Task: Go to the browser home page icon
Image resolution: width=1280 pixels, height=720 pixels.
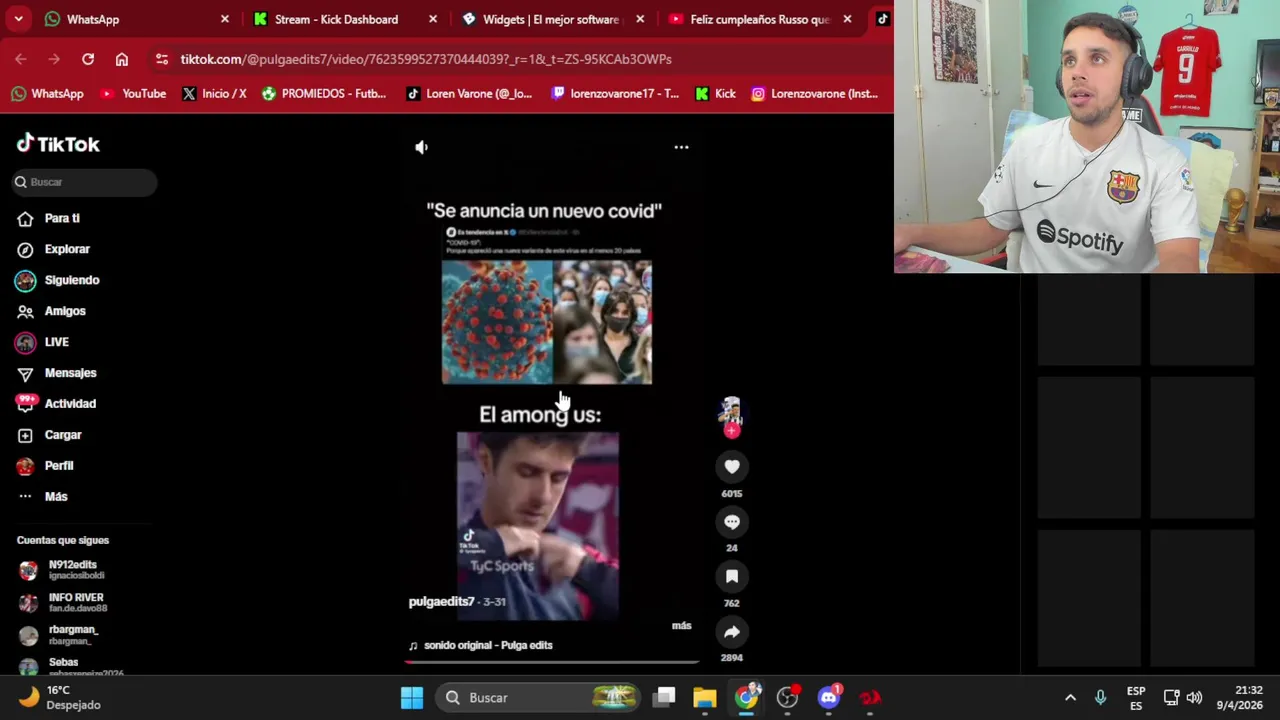Action: click(122, 59)
